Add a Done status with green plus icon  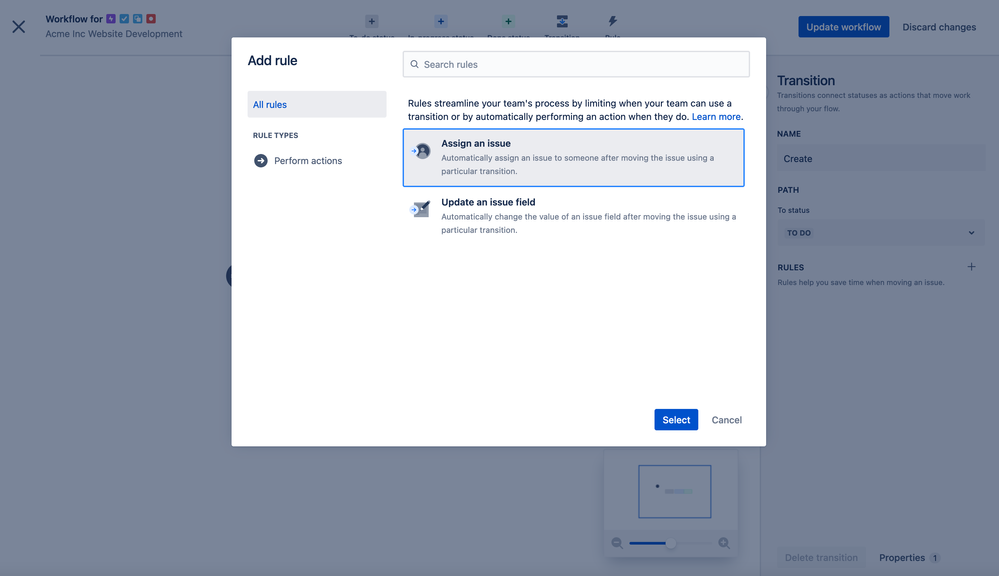(x=508, y=22)
